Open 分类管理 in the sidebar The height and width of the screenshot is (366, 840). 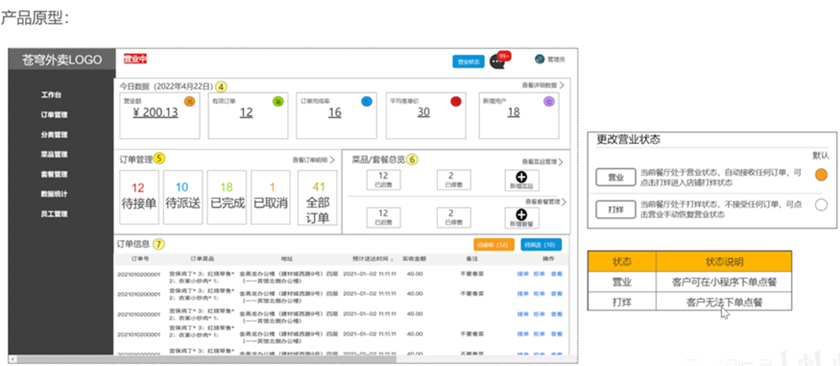point(54,135)
